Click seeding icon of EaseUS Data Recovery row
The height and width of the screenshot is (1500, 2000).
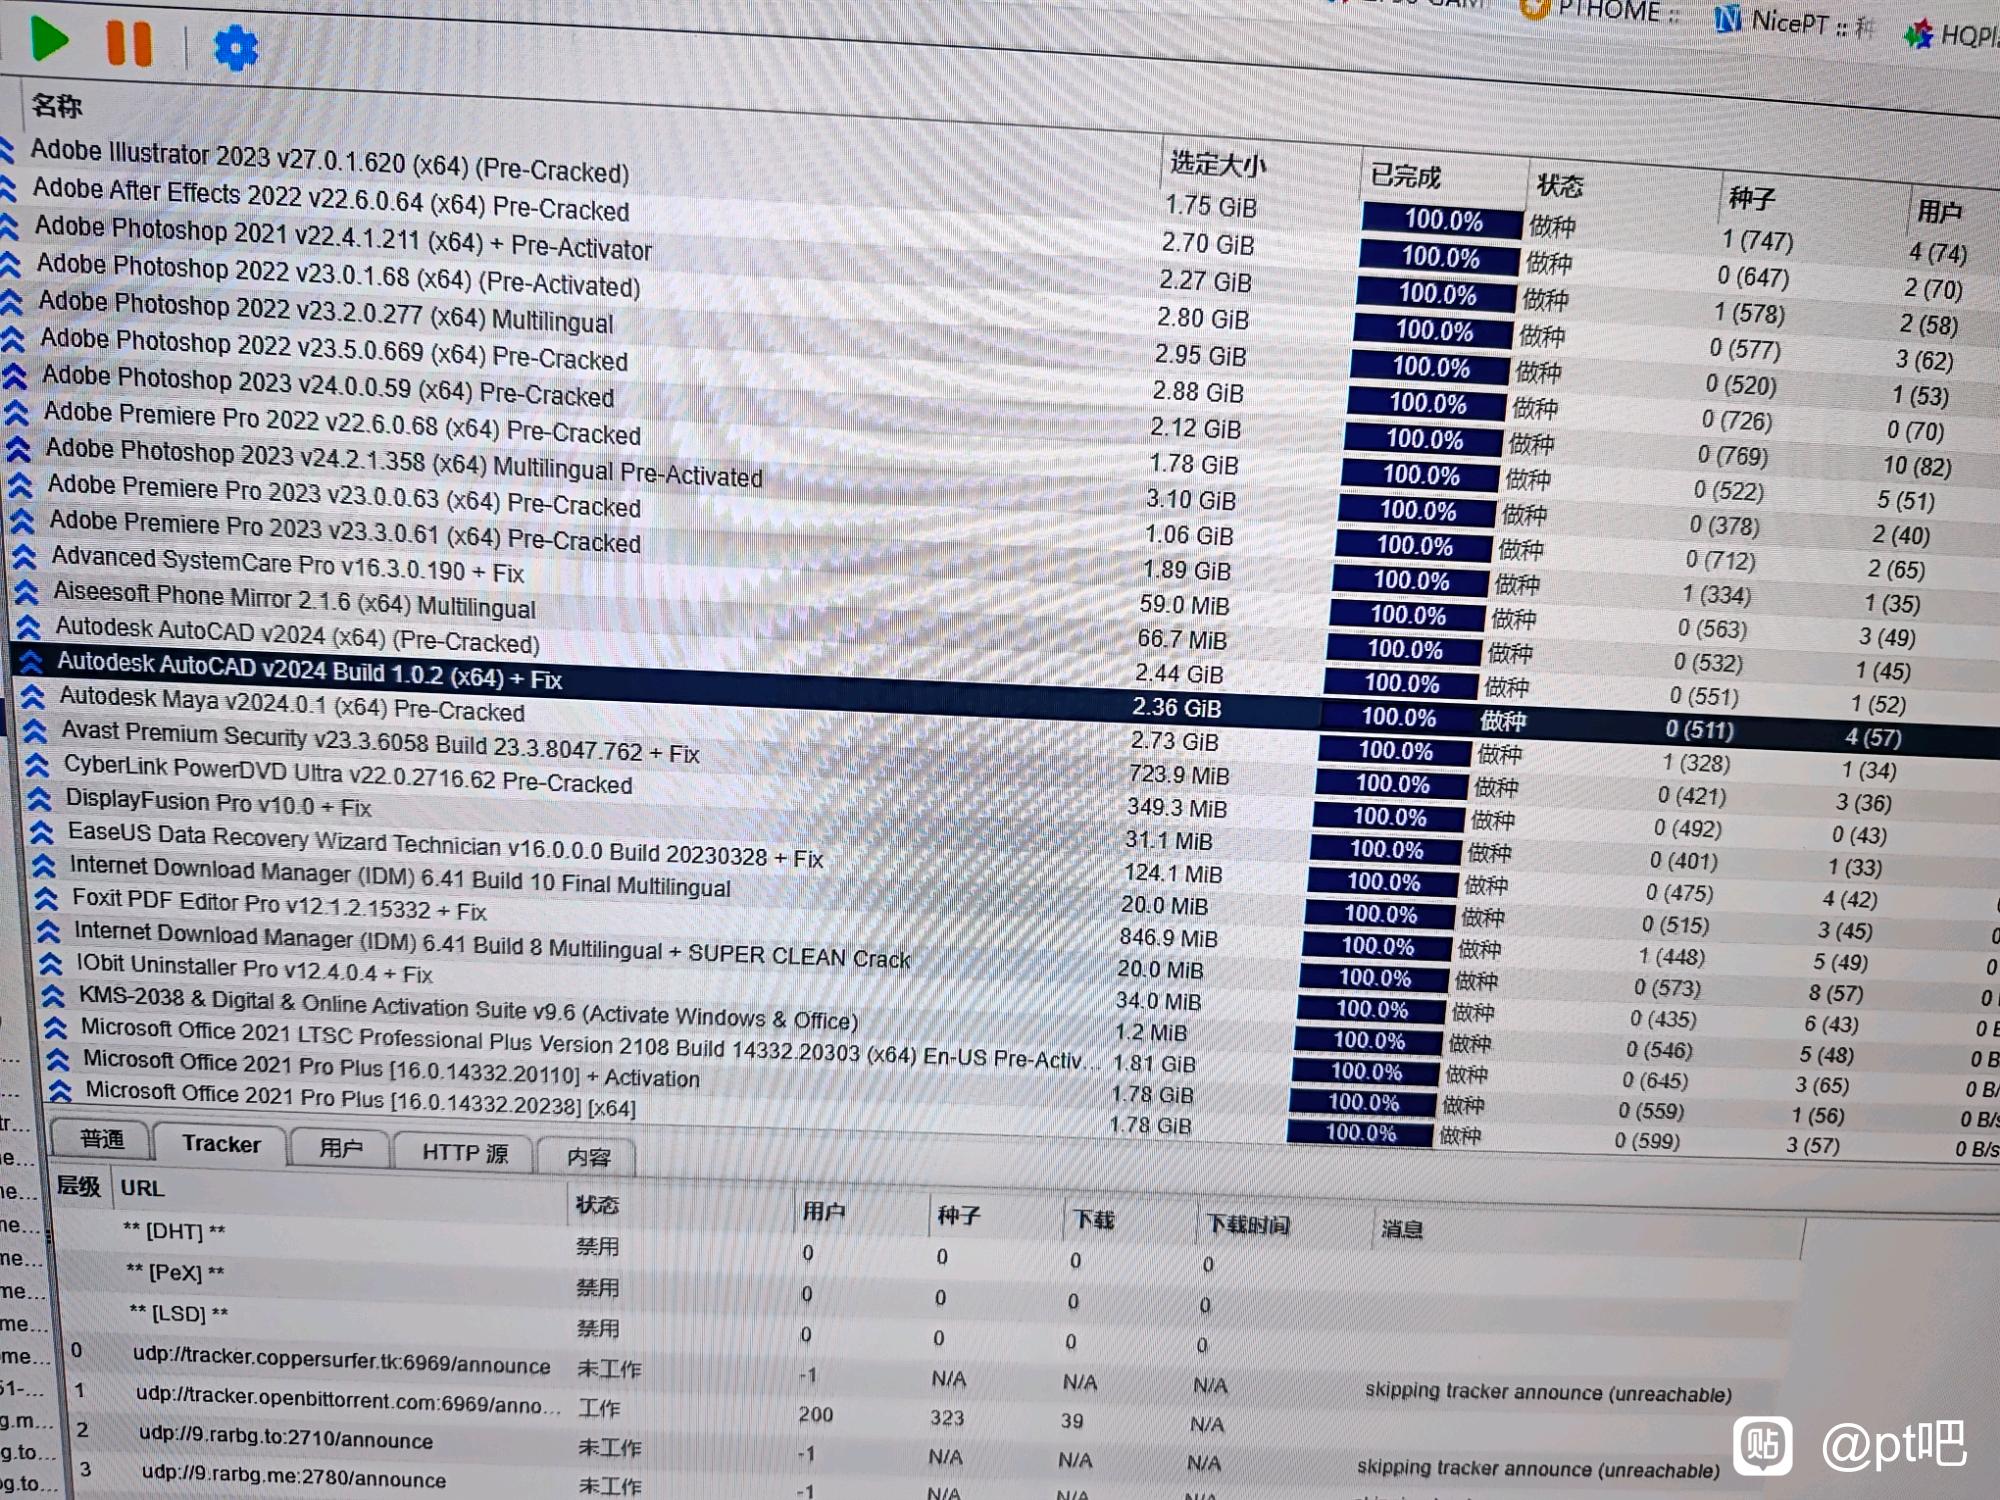pyautogui.click(x=41, y=833)
